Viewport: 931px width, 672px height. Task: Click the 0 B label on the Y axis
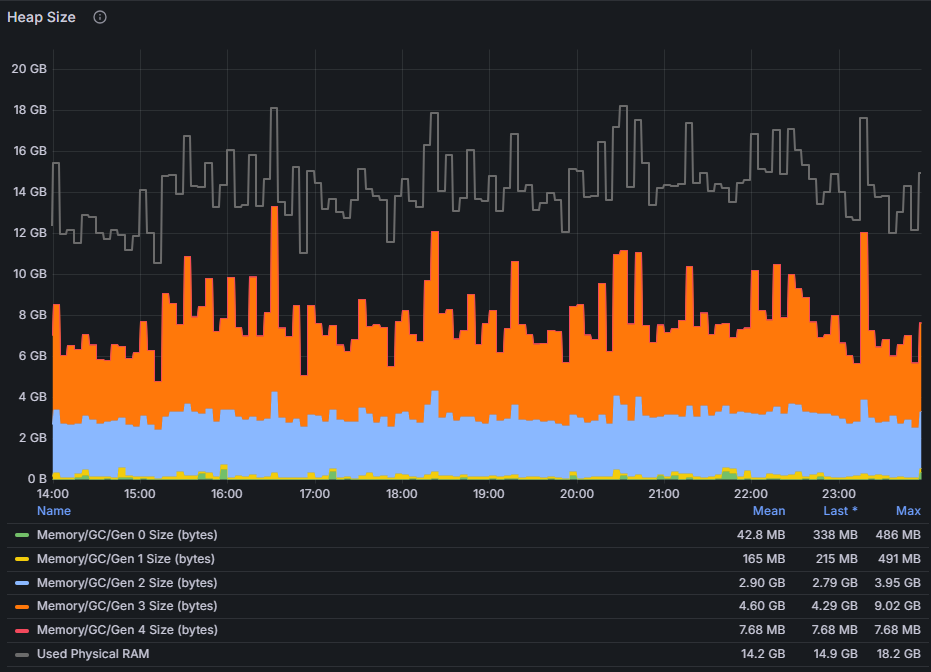point(37,478)
